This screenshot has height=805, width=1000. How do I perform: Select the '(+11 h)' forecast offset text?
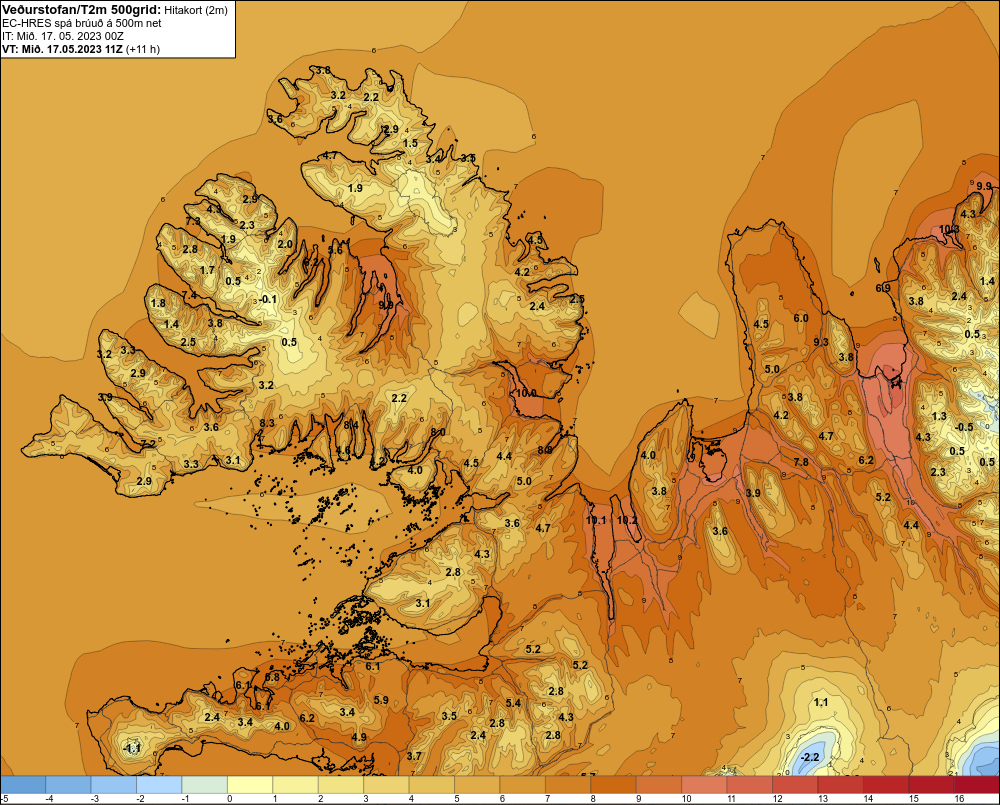coord(143,49)
